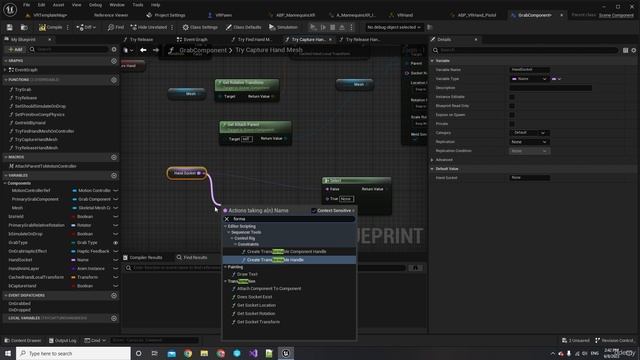Add event dispatcher via plus icon

pos(114,296)
